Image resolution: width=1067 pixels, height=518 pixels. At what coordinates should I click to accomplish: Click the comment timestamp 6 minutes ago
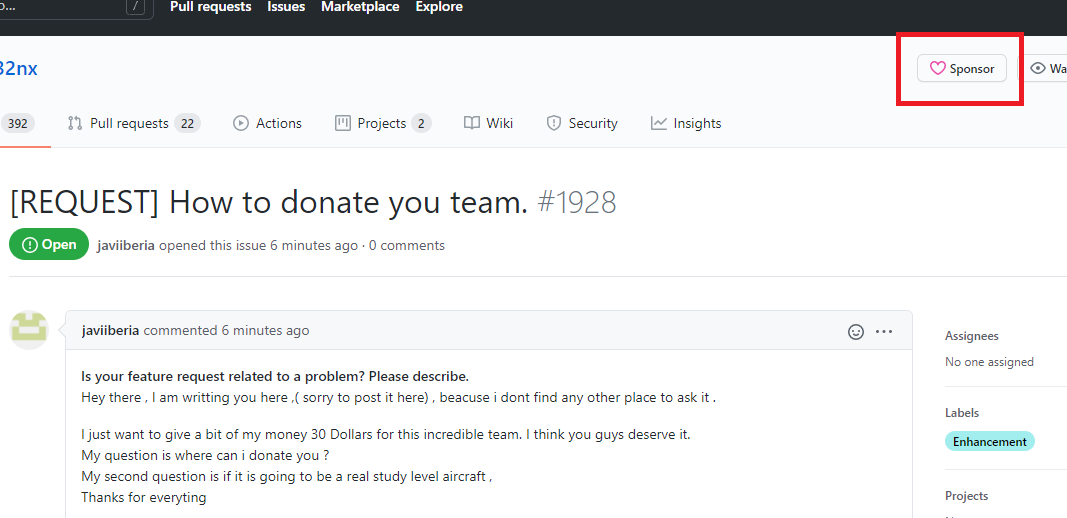pos(265,331)
